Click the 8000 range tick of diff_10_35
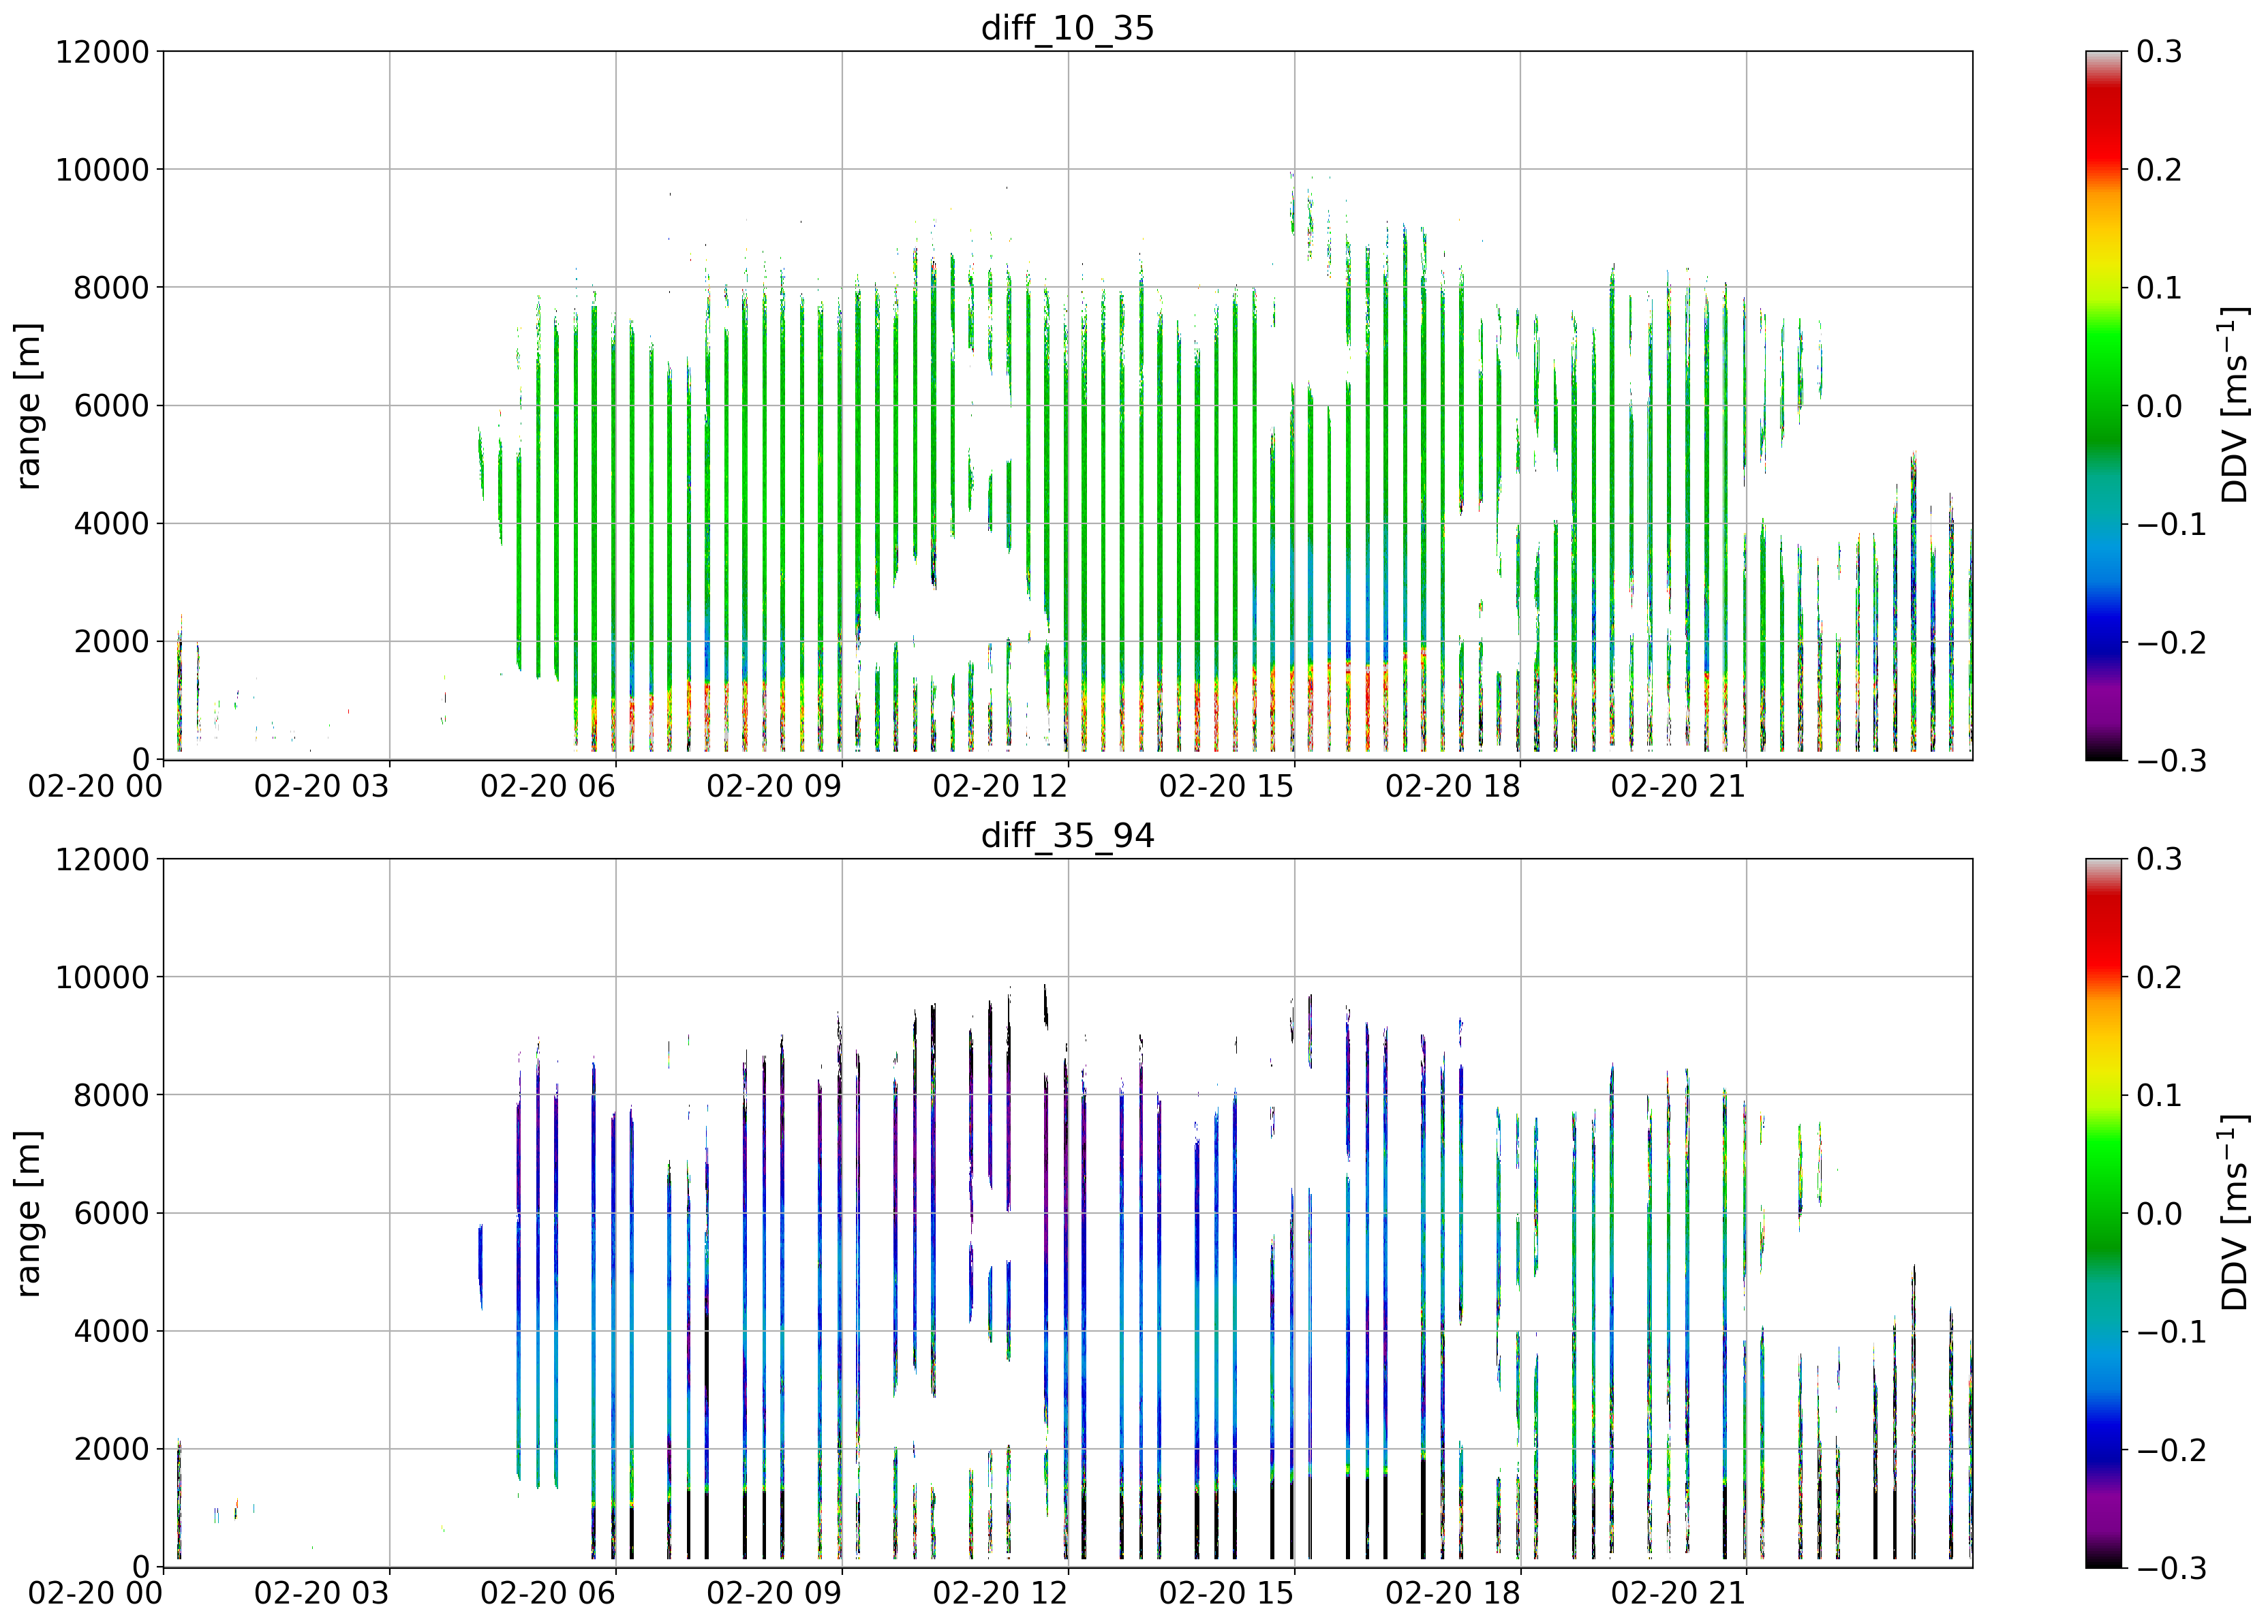This screenshot has width=2268, height=1624. point(112,288)
